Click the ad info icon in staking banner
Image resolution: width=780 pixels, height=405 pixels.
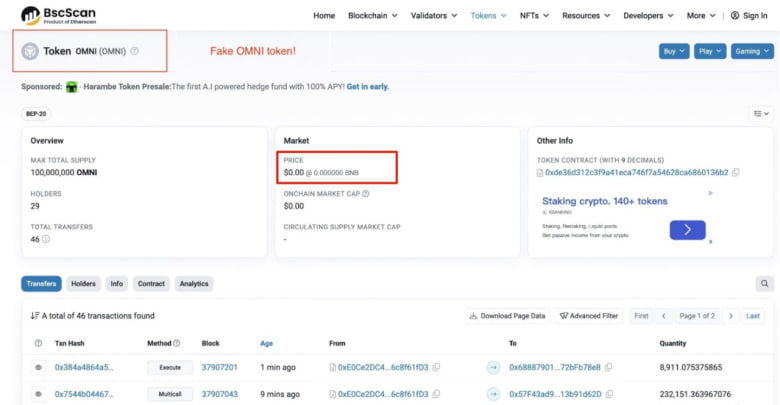pos(710,193)
